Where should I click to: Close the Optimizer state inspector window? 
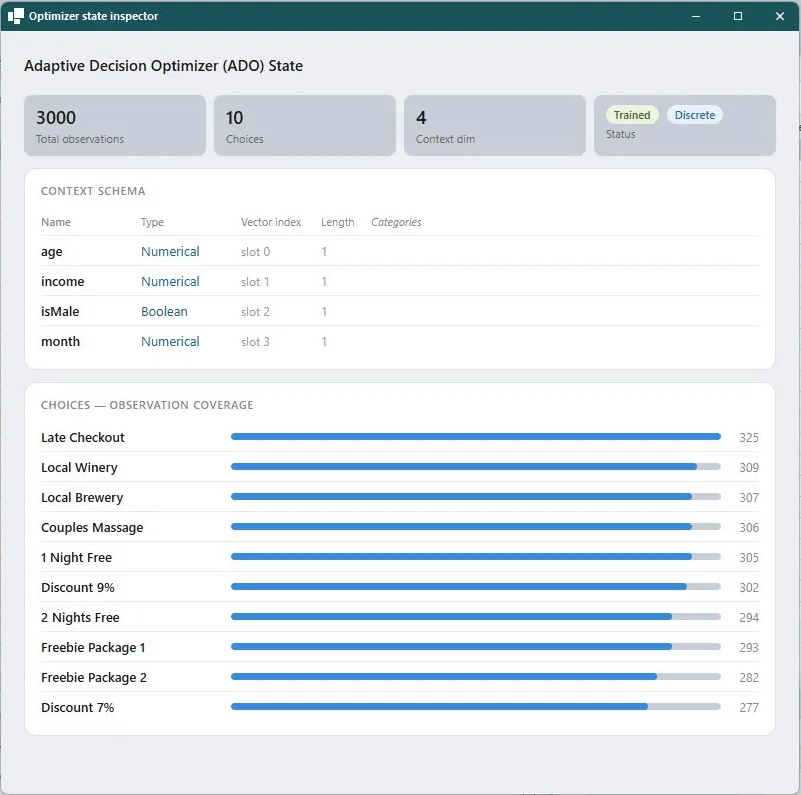[780, 16]
